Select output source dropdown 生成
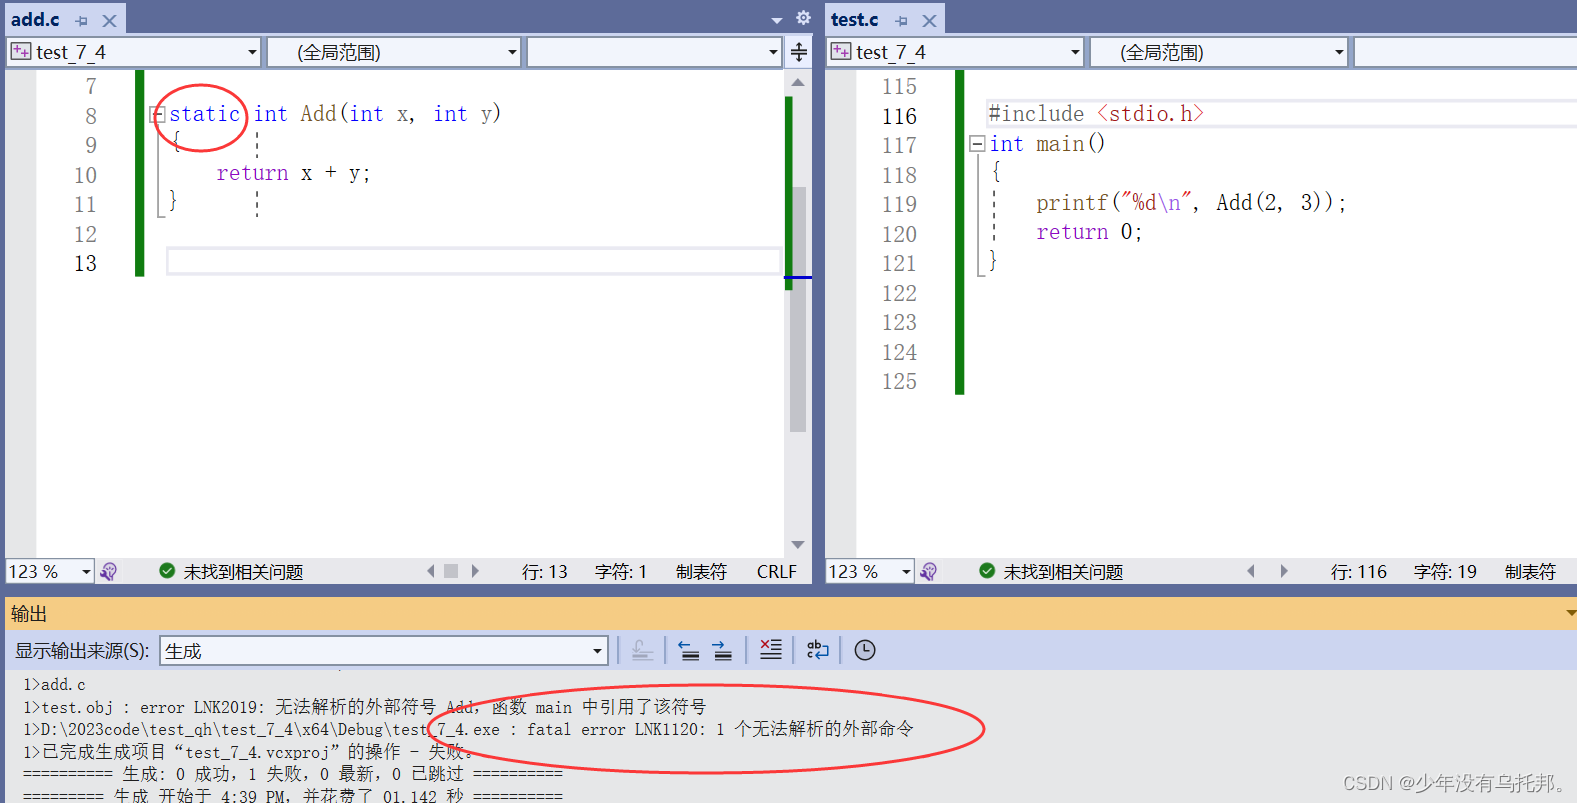The width and height of the screenshot is (1577, 803). [x=384, y=651]
